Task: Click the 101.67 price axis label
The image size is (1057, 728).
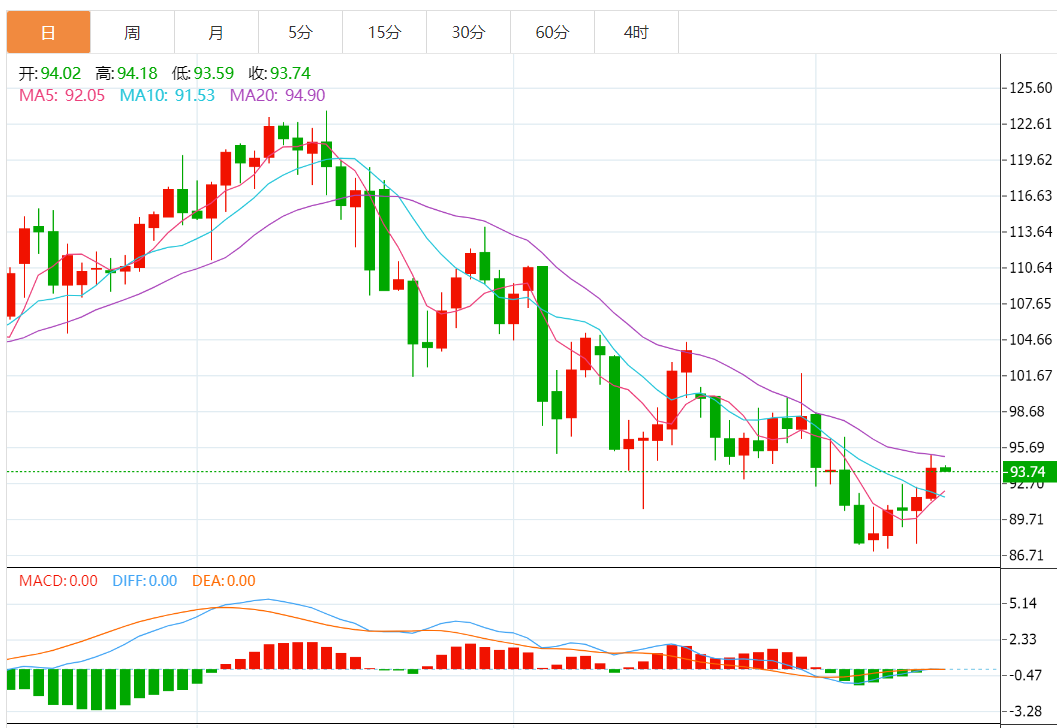Action: coord(1031,375)
